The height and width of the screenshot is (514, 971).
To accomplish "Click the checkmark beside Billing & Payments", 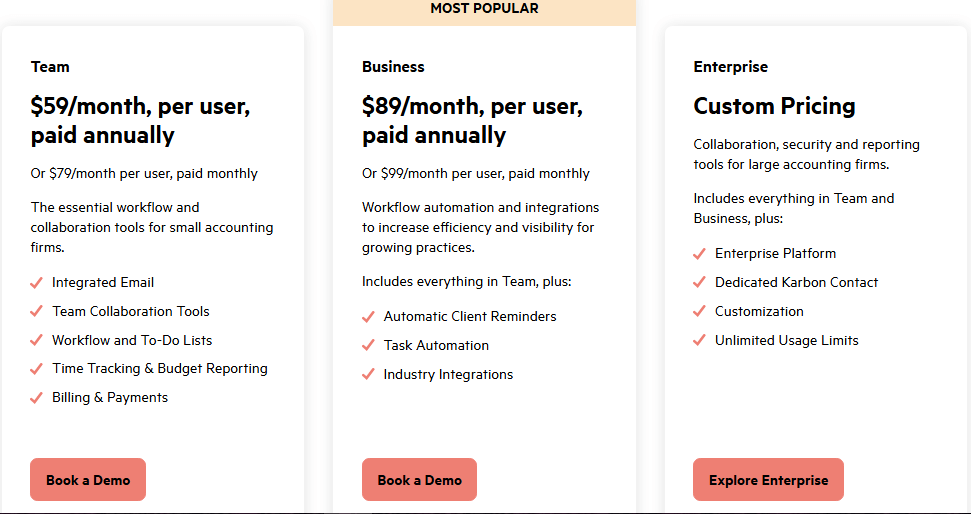I will coord(37,398).
